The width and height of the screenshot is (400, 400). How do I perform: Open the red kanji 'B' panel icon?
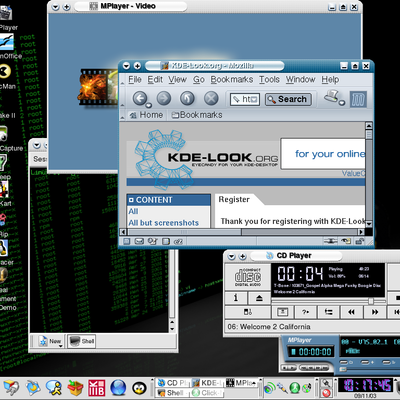click(97, 388)
